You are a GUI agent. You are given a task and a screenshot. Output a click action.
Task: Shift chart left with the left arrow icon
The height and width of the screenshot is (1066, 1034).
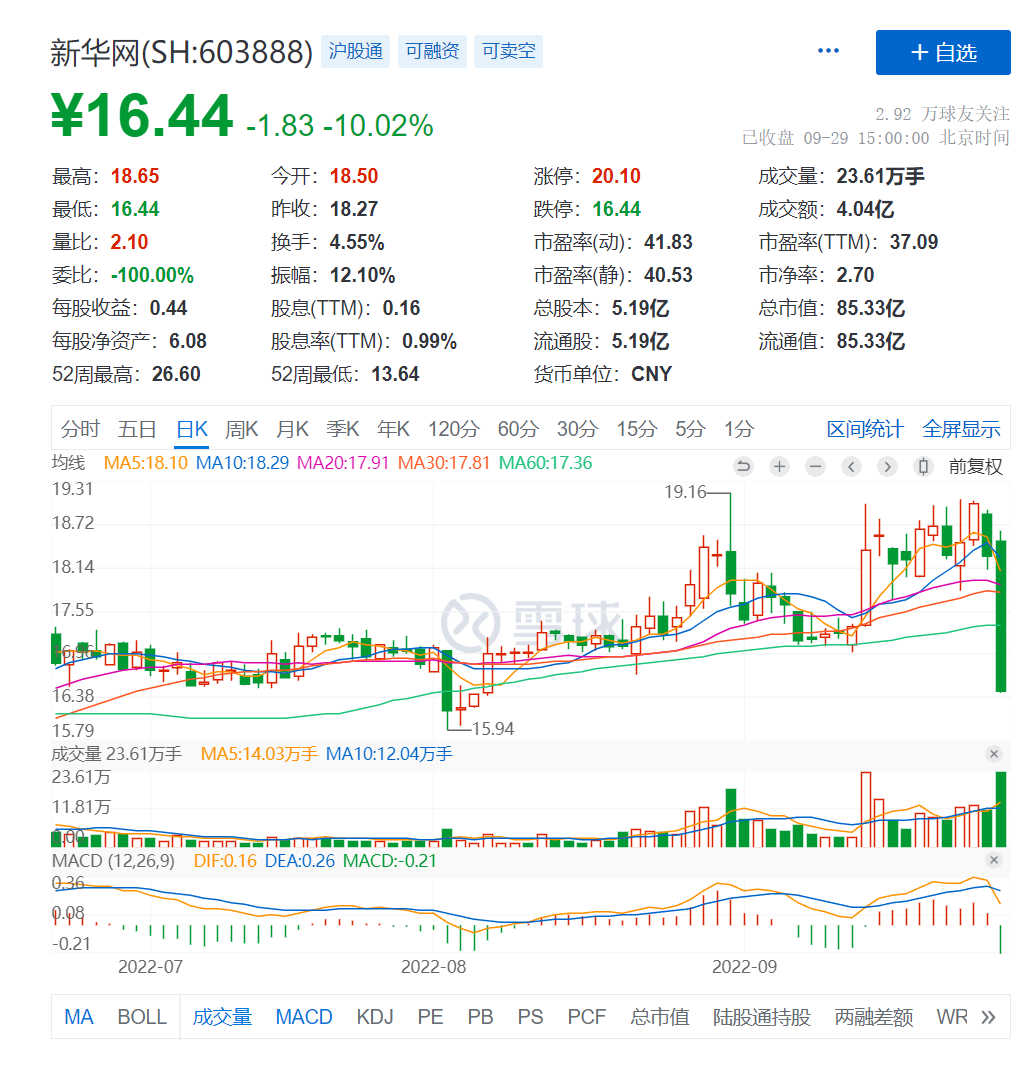point(851,466)
